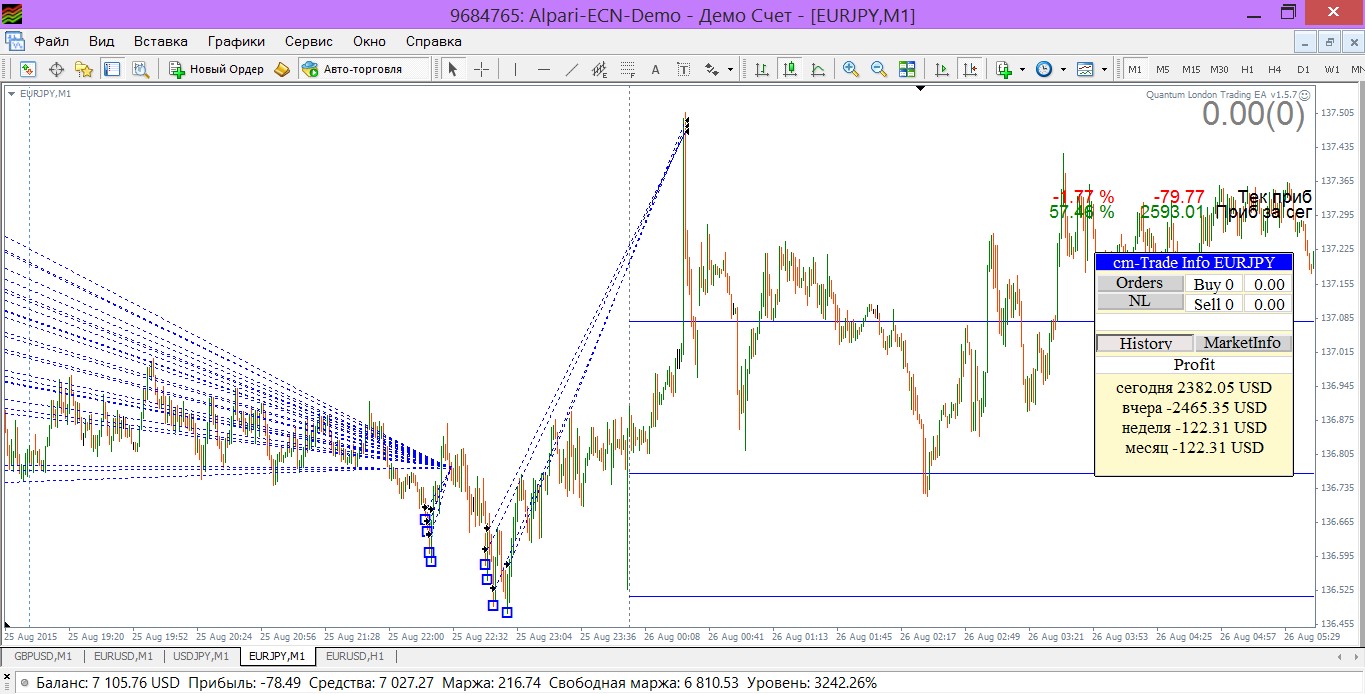1365x694 pixels.
Task: Click the EURJPY,M1 chart label arrow
Action: click(11, 93)
